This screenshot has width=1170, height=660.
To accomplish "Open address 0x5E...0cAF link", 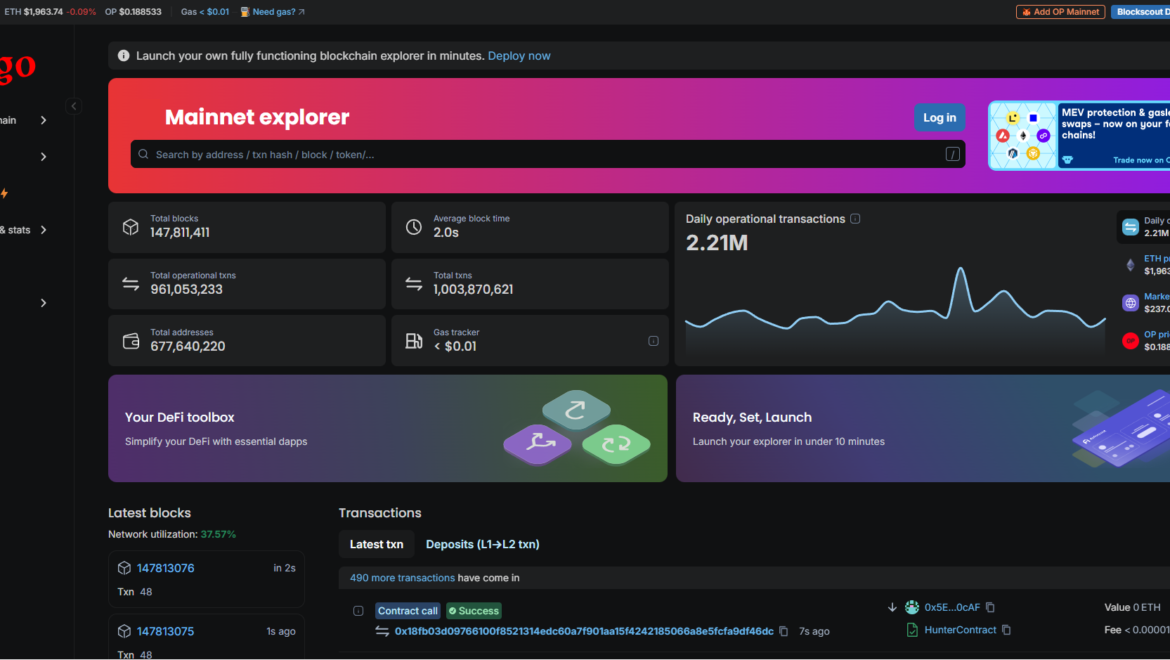I will (952, 607).
